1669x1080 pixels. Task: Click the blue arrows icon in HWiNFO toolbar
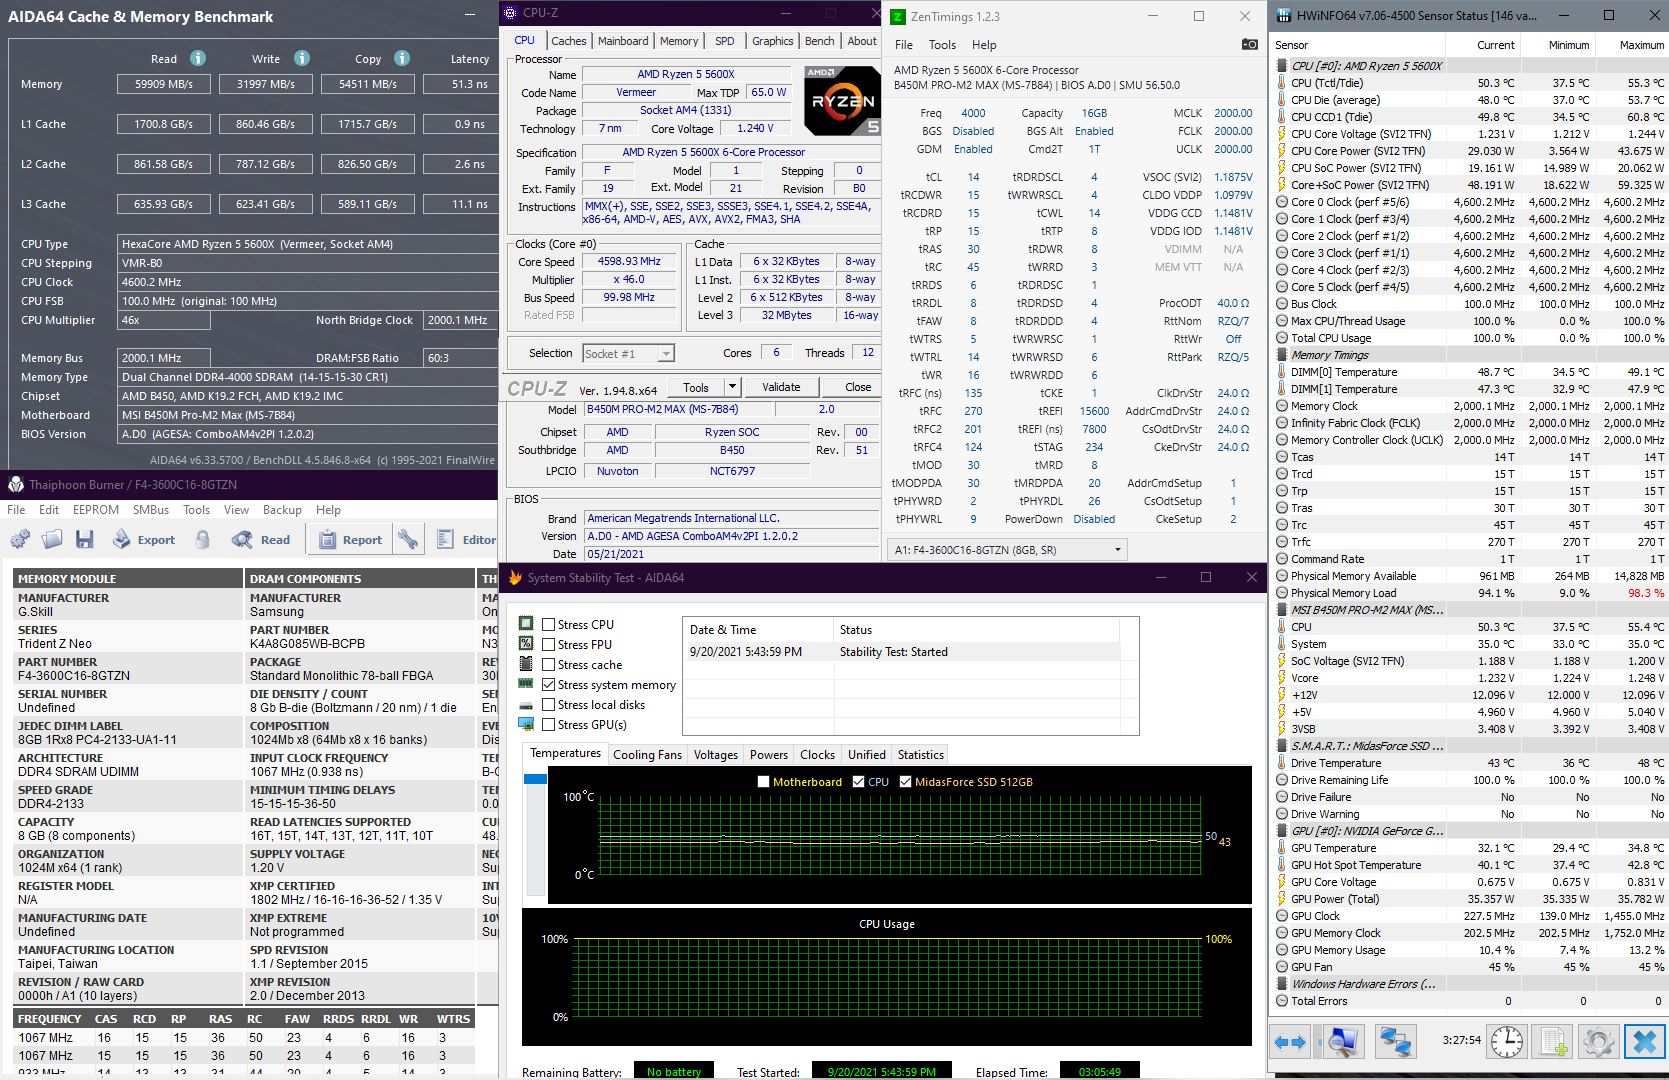(1290, 1041)
